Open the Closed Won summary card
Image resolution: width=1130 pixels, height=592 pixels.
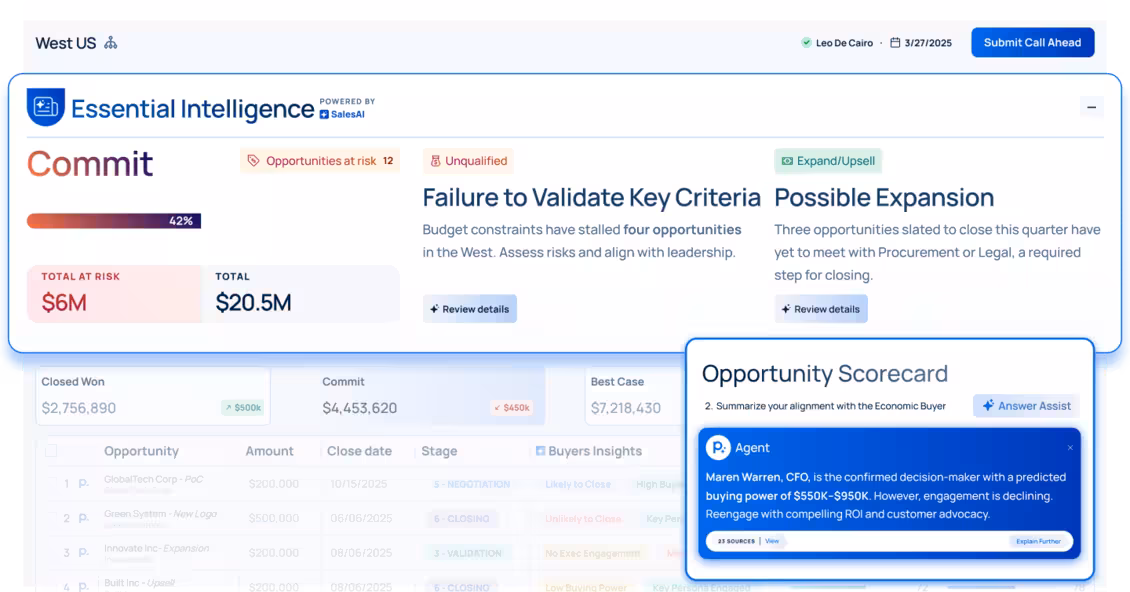click(x=153, y=396)
